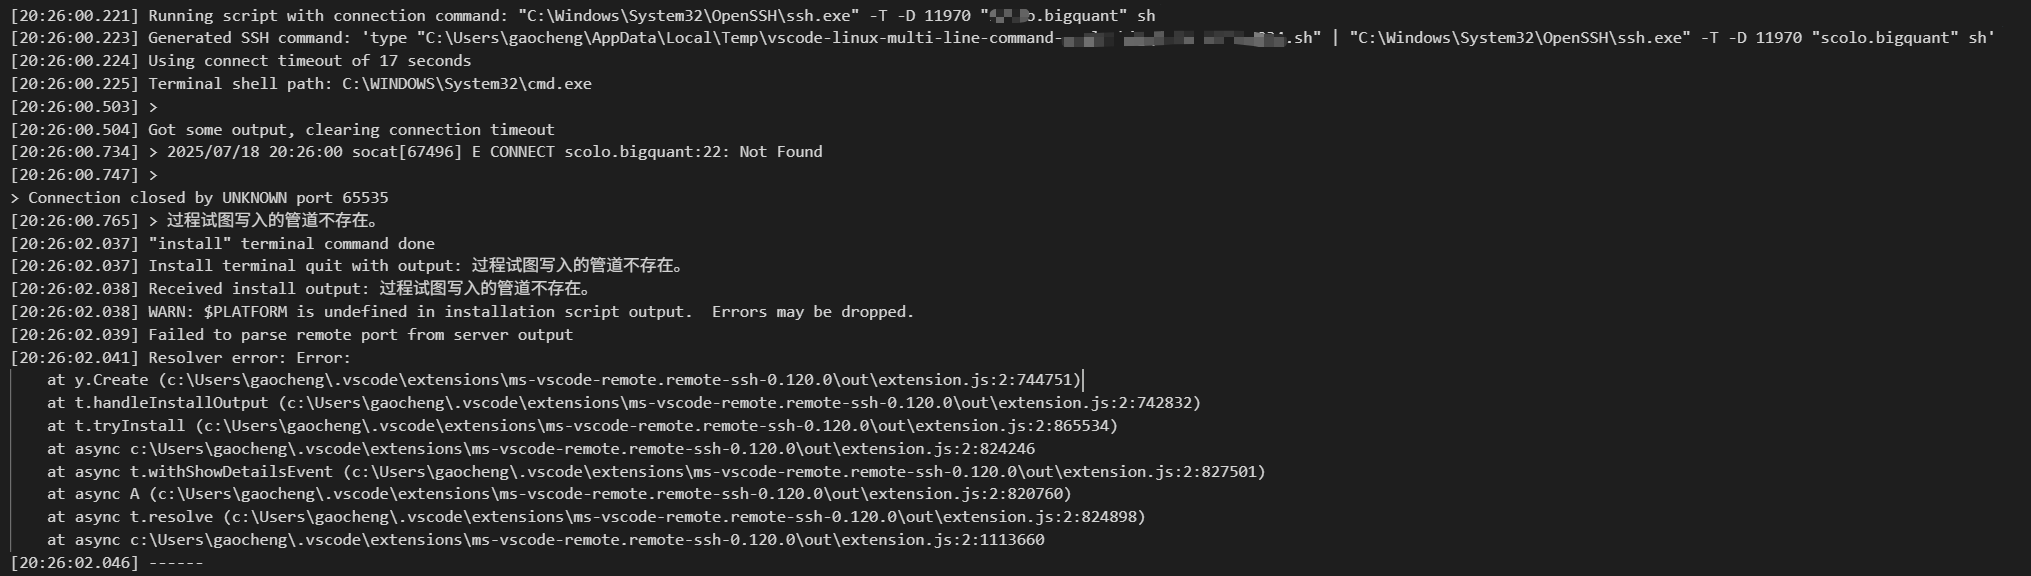This screenshot has width=2031, height=576.
Task: Open extension.js path ending in 2:1113660
Action: point(587,540)
